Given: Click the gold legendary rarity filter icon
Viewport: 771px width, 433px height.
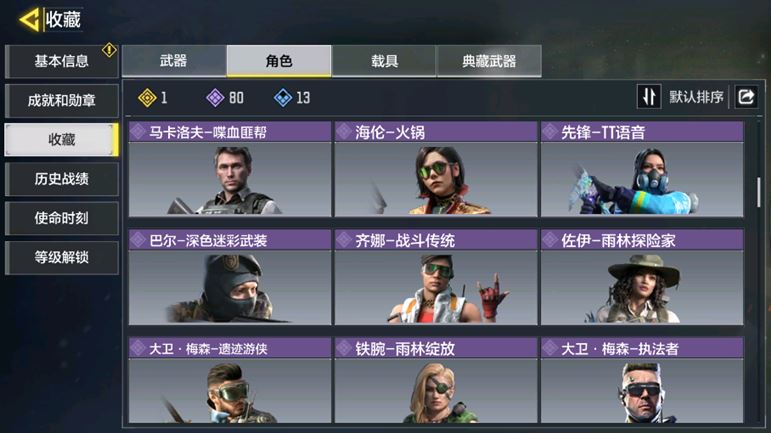Looking at the screenshot, I should pyautogui.click(x=147, y=98).
